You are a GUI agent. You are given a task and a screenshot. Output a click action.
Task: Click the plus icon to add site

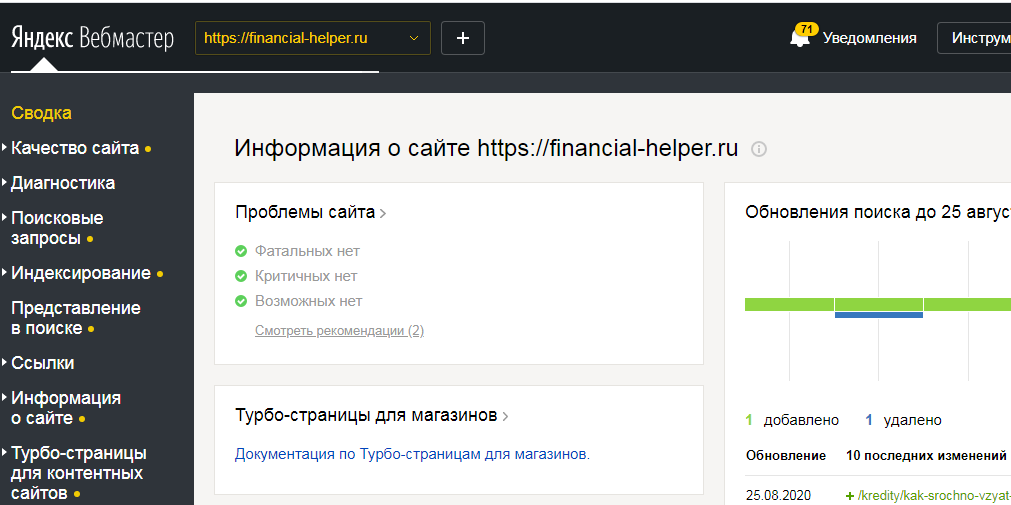[462, 38]
